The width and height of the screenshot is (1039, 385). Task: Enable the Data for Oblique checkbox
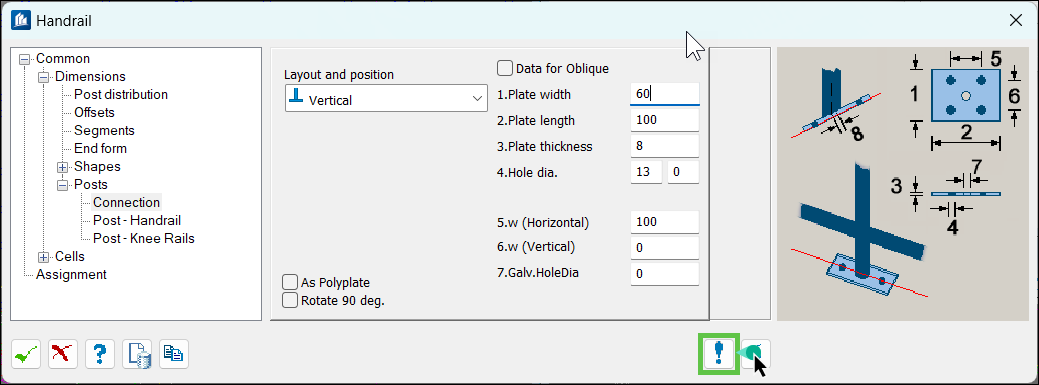(505, 68)
